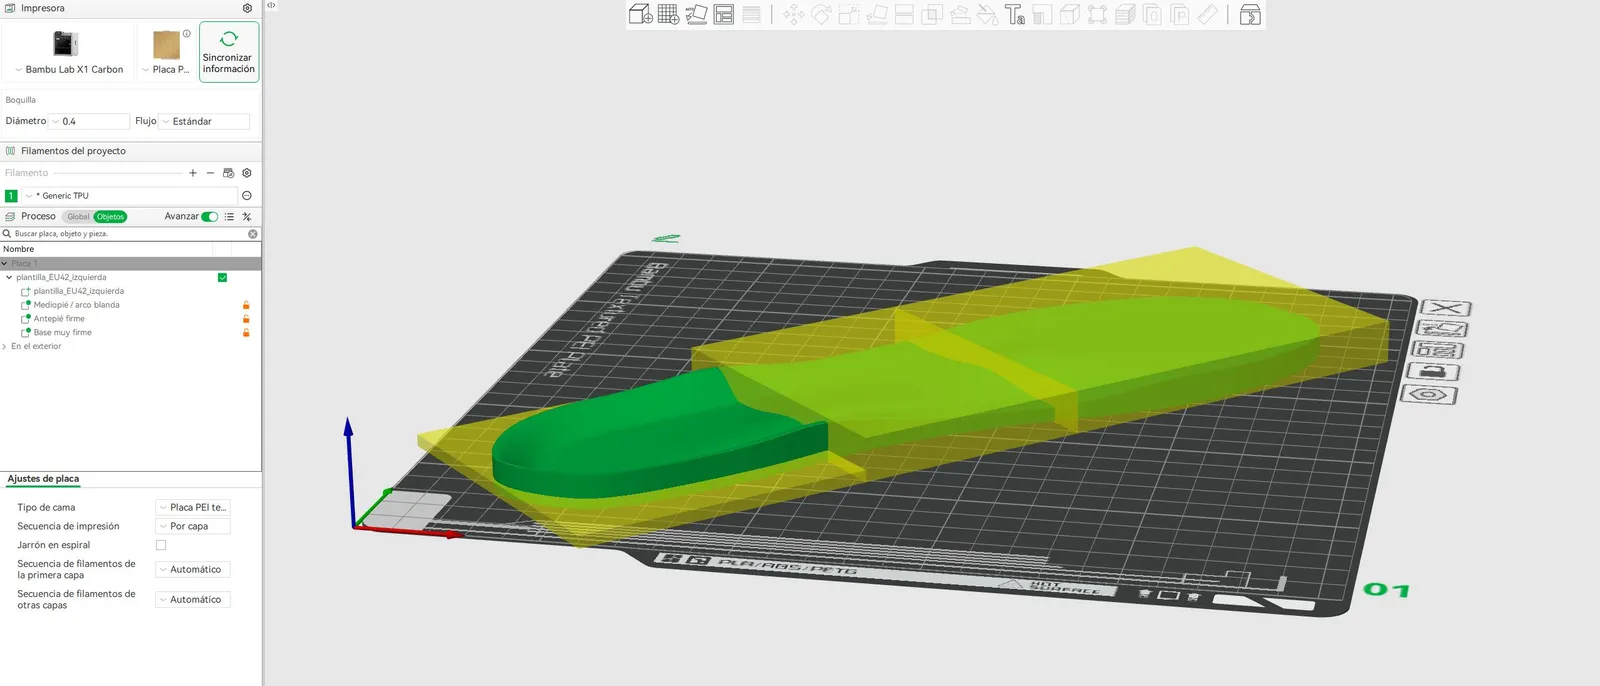Click the plate's lock icon
The height and width of the screenshot is (686, 1600).
(1434, 371)
